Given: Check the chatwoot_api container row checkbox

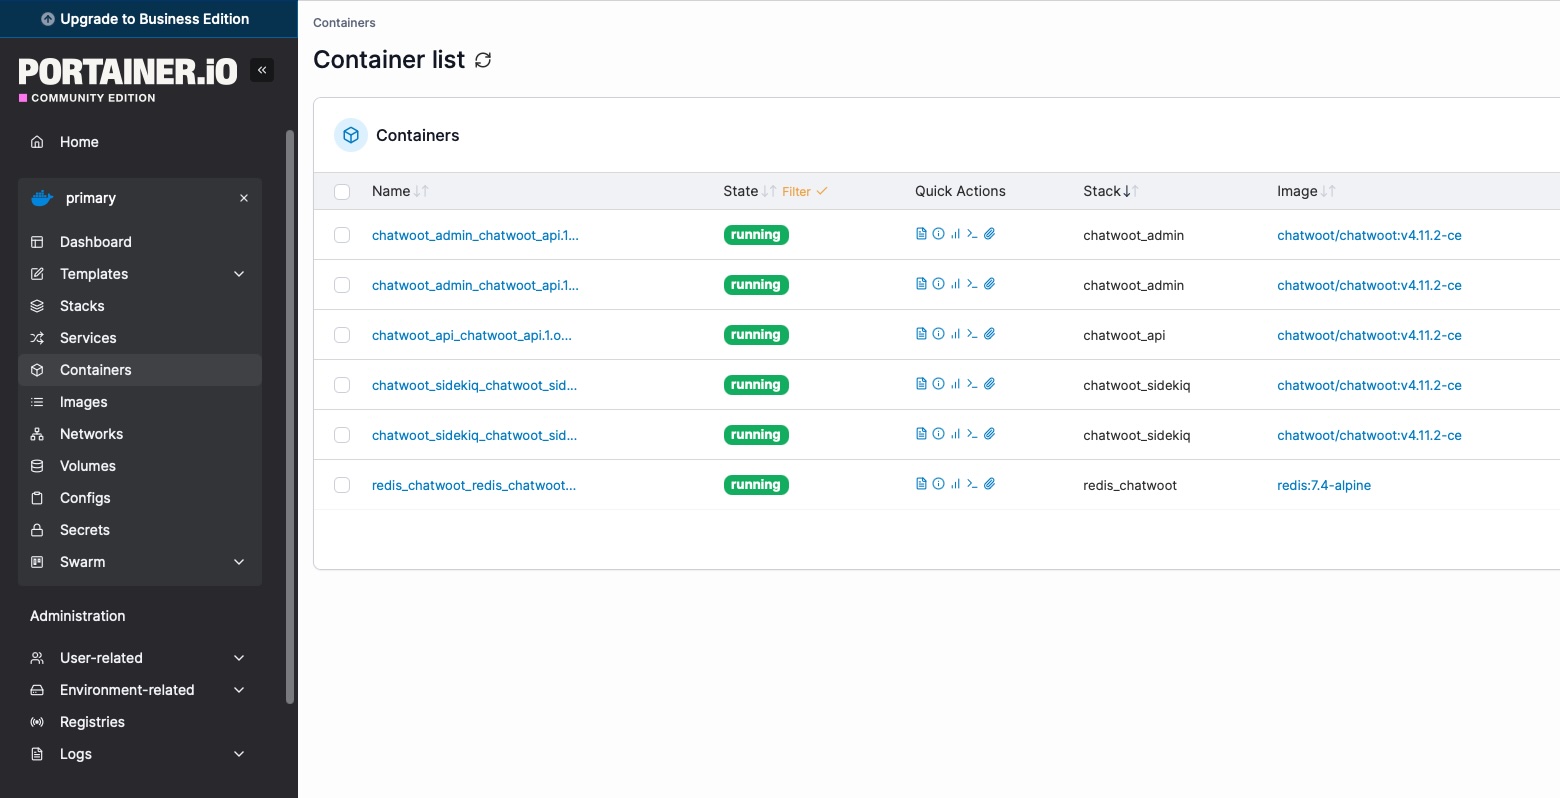Looking at the screenshot, I should (x=342, y=335).
